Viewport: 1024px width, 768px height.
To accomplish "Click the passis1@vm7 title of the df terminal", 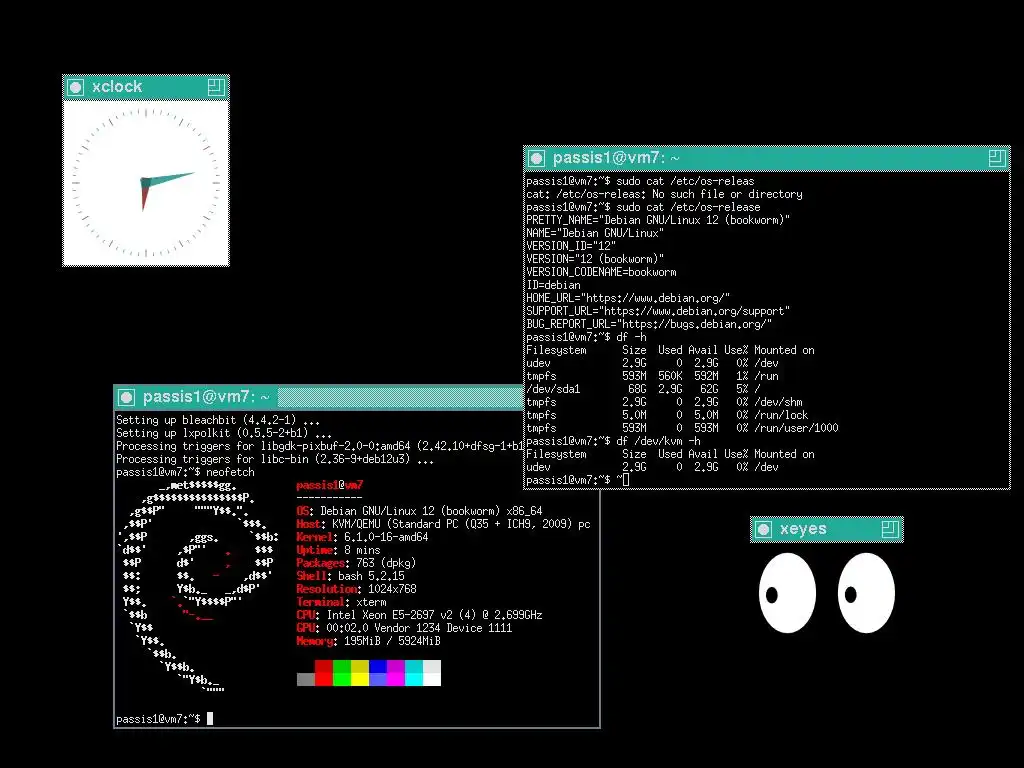I will coord(616,157).
